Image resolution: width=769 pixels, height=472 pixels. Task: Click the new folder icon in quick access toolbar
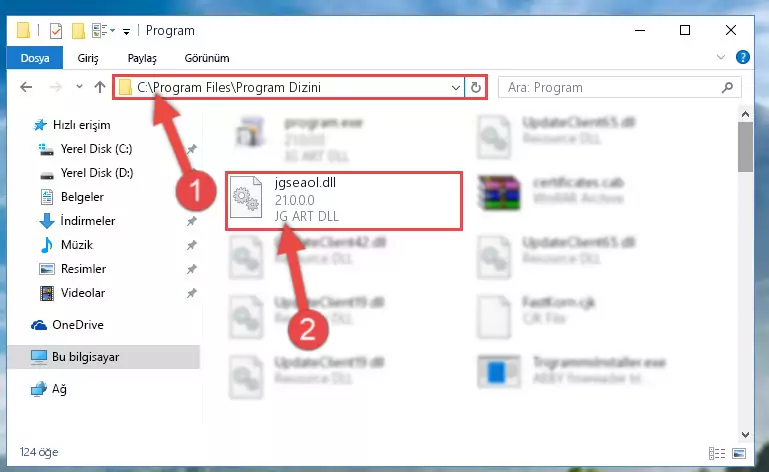click(x=78, y=31)
